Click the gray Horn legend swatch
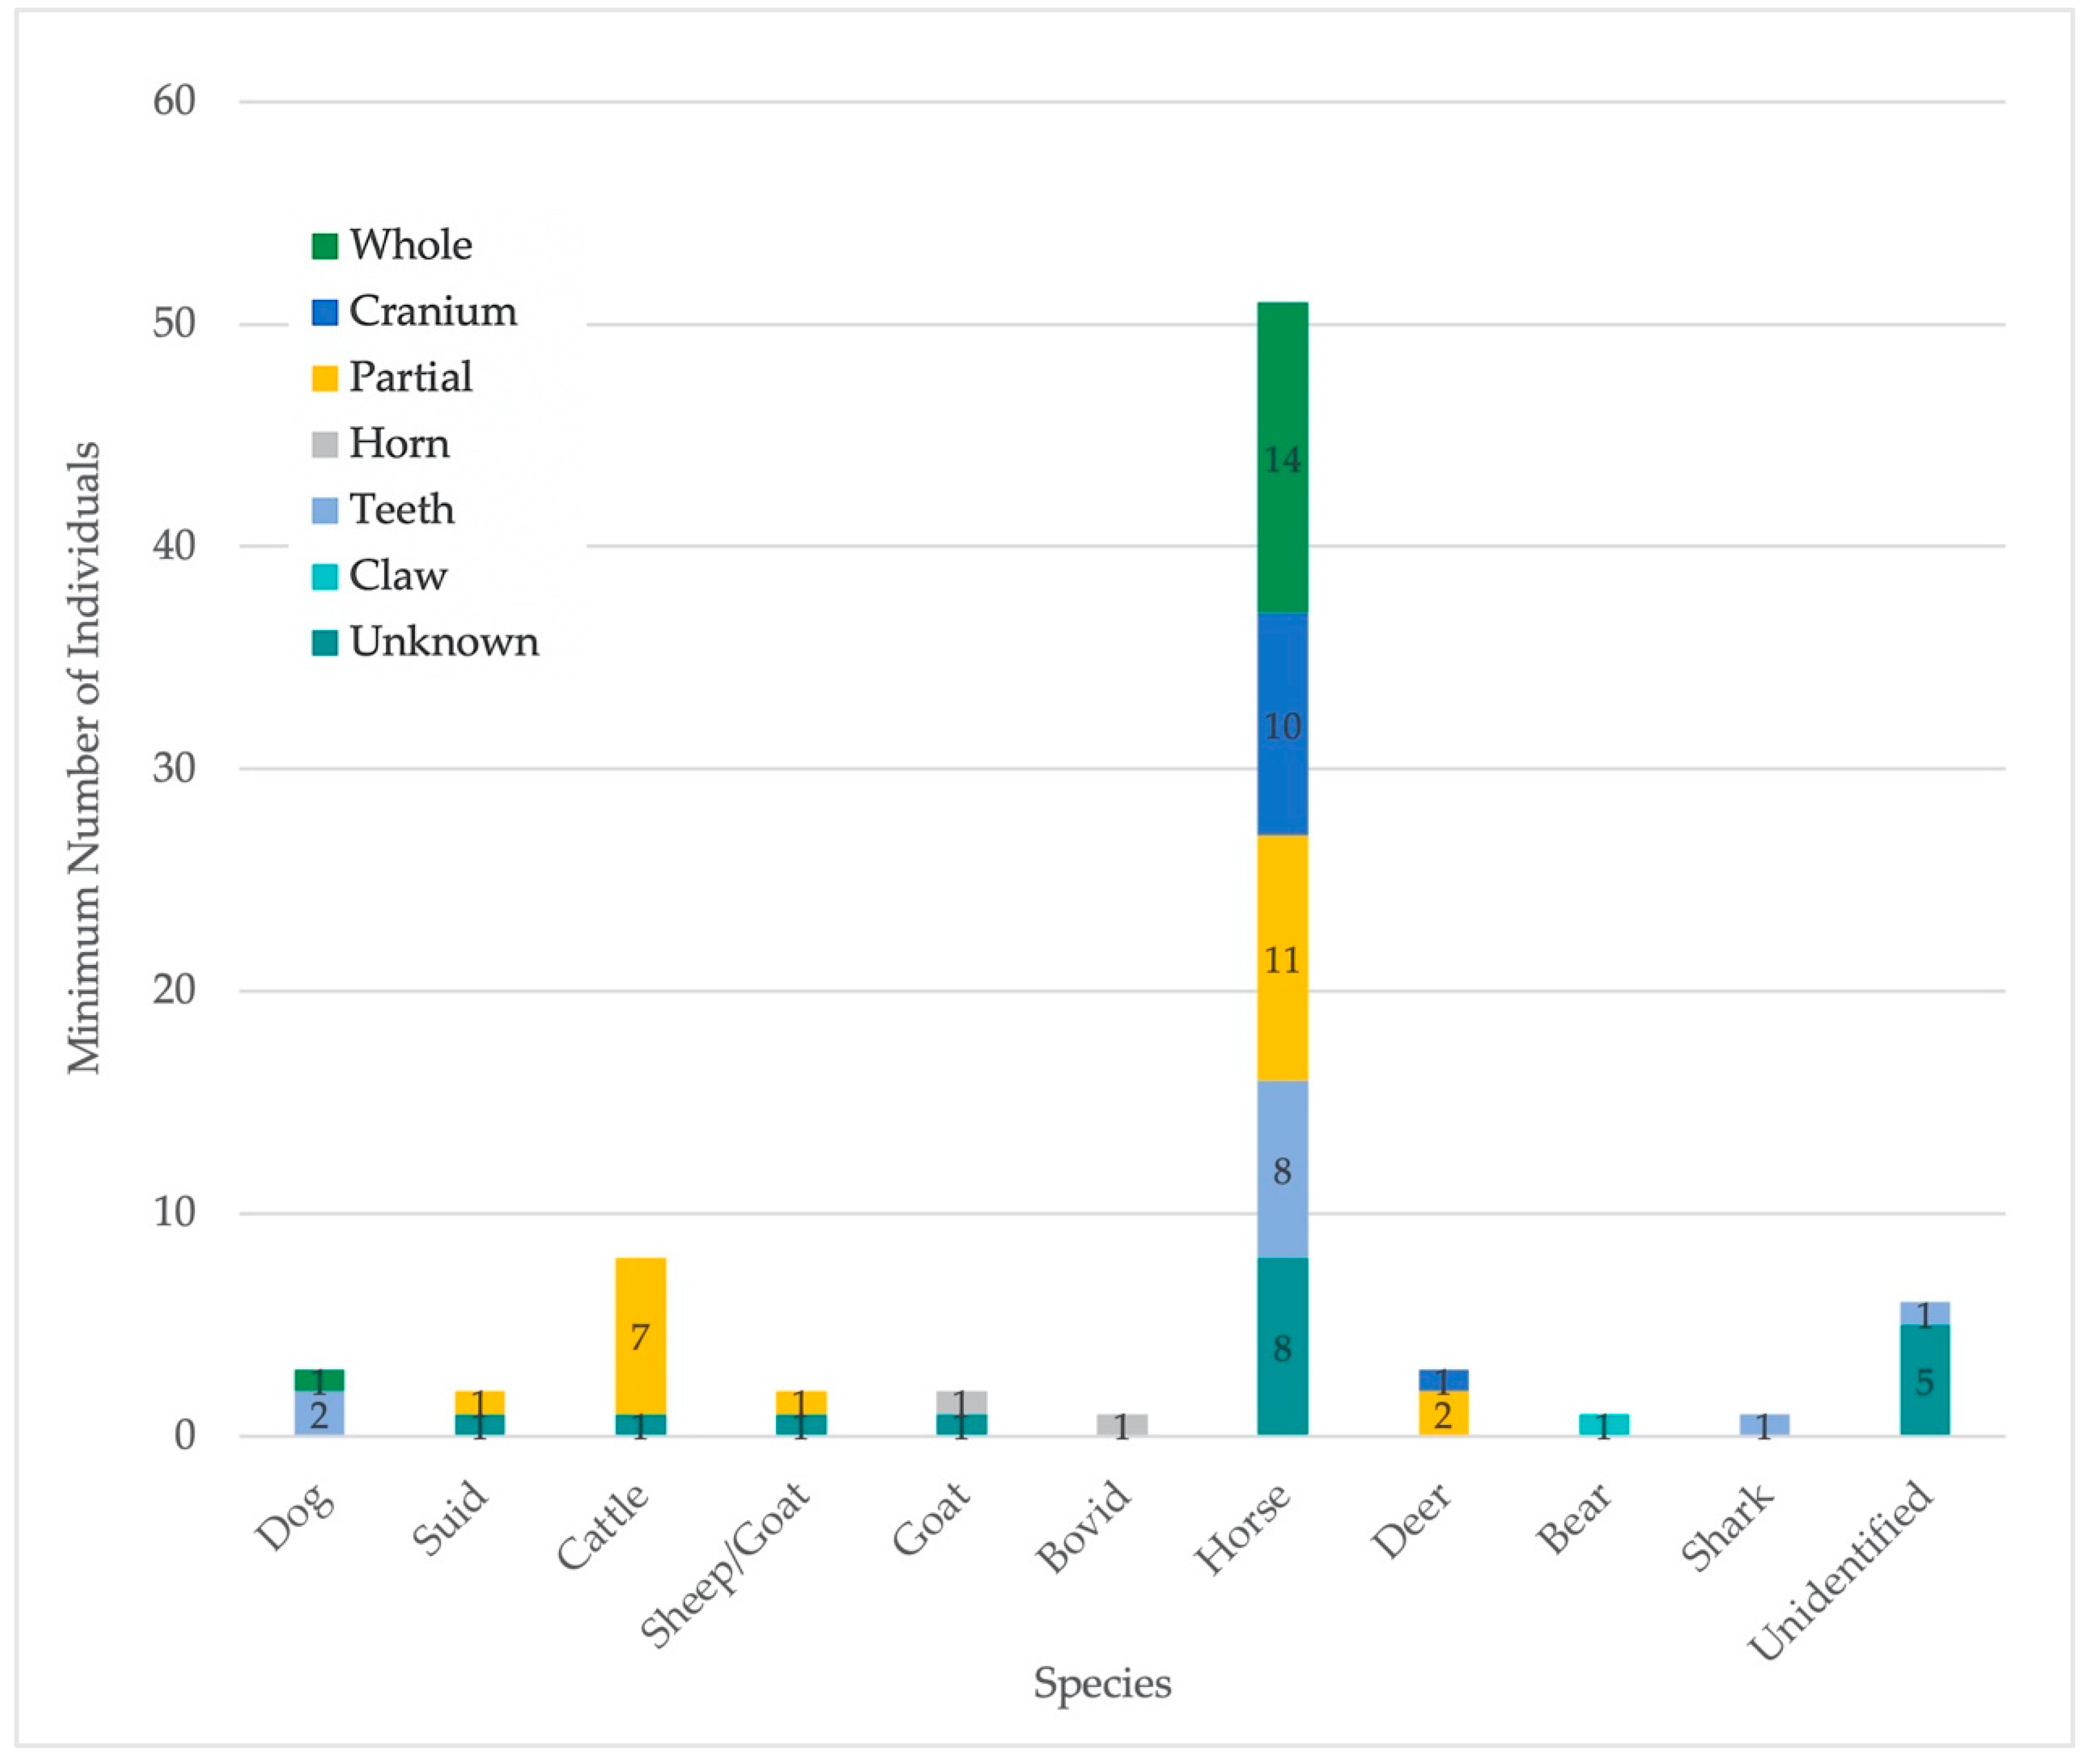Image resolution: width=2093 pixels, height=1764 pixels. click(325, 444)
